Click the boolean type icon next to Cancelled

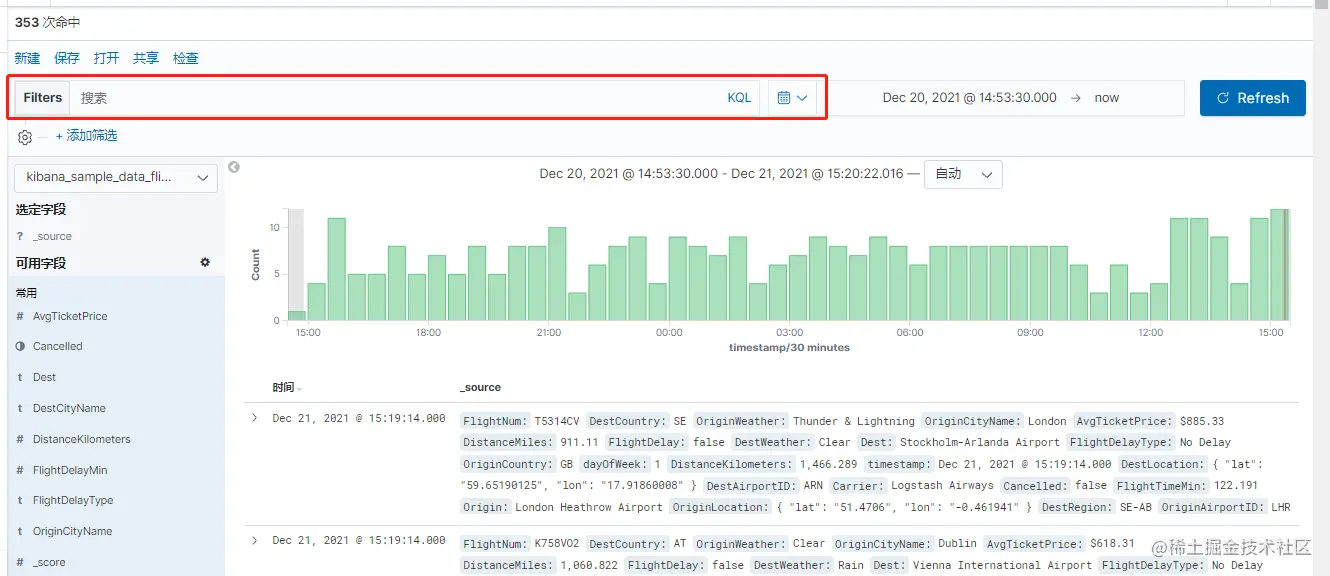[20, 346]
